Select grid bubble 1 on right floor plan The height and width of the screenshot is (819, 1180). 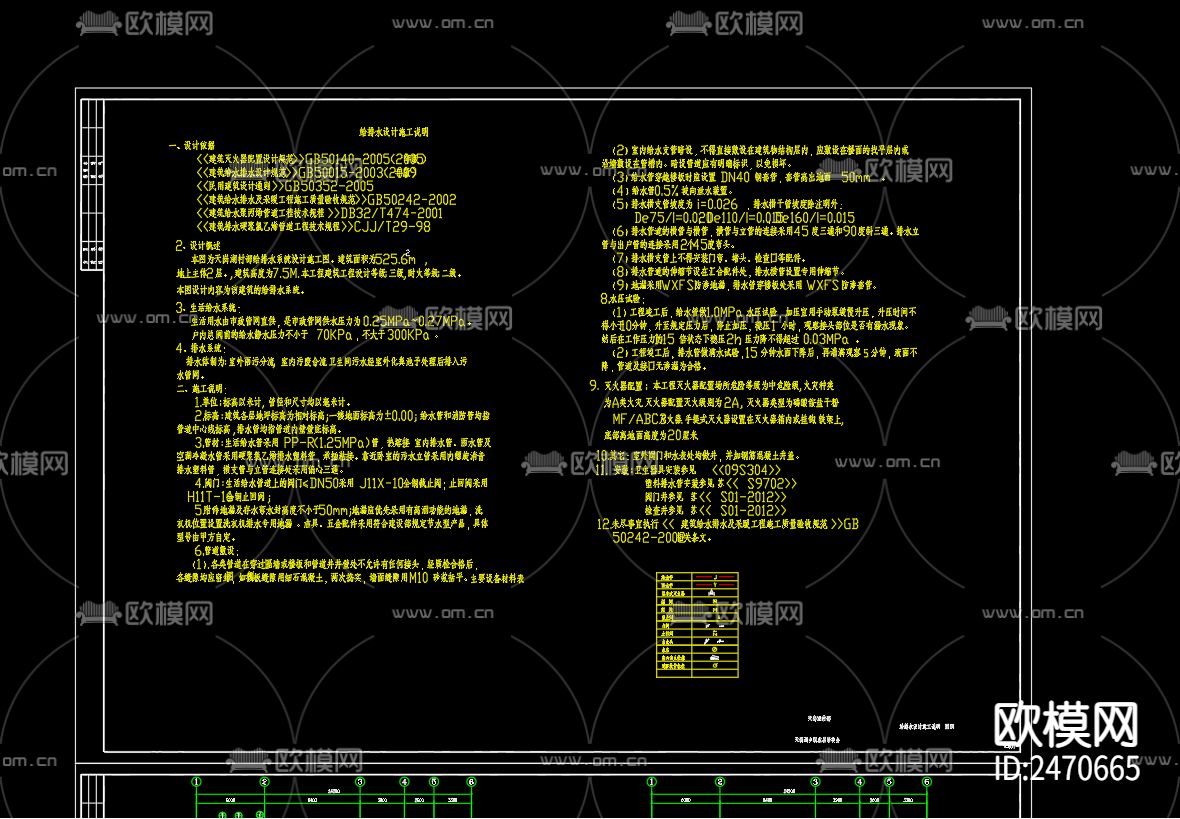[x=652, y=782]
